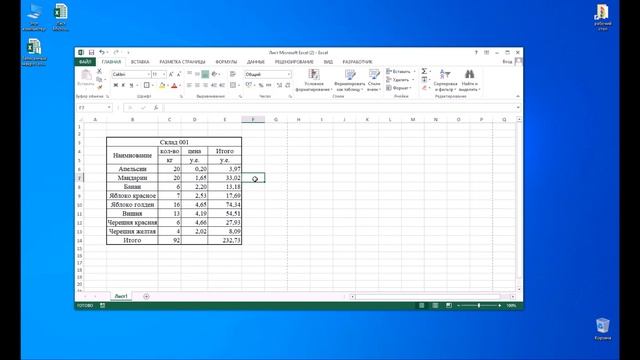Align text right in cell
This screenshot has height=360, width=640.
click(205, 85)
